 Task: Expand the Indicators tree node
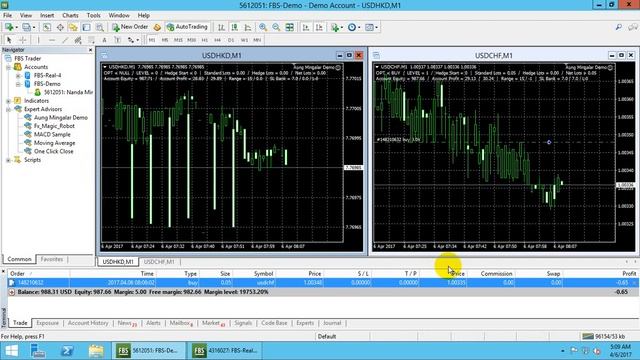pos(8,101)
